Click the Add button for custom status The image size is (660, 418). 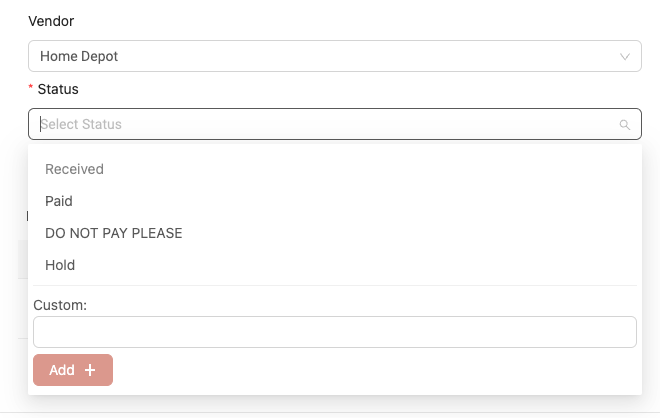tap(73, 370)
